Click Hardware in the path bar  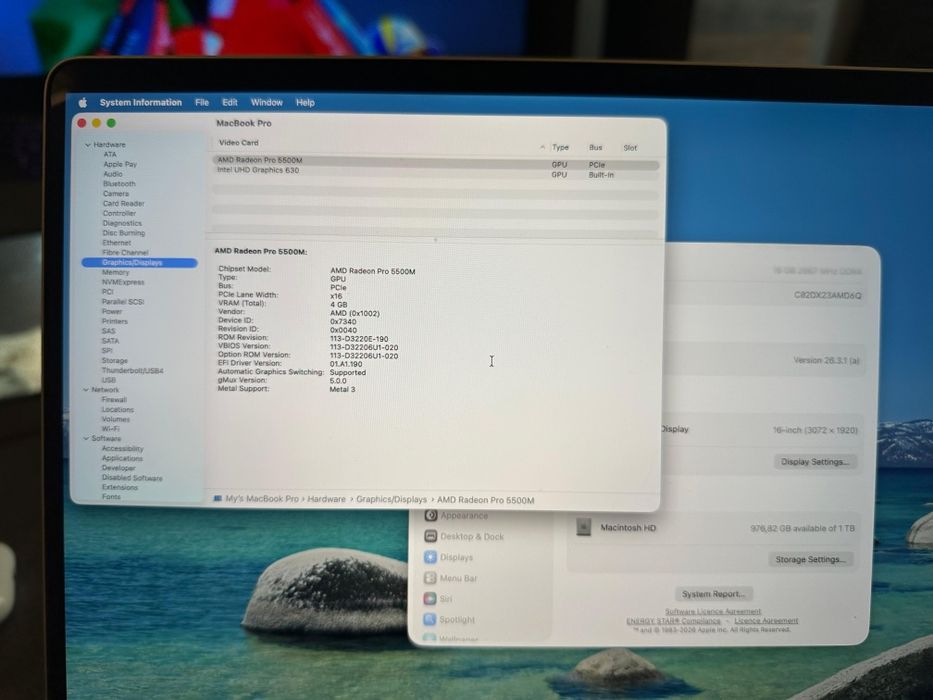(326, 499)
